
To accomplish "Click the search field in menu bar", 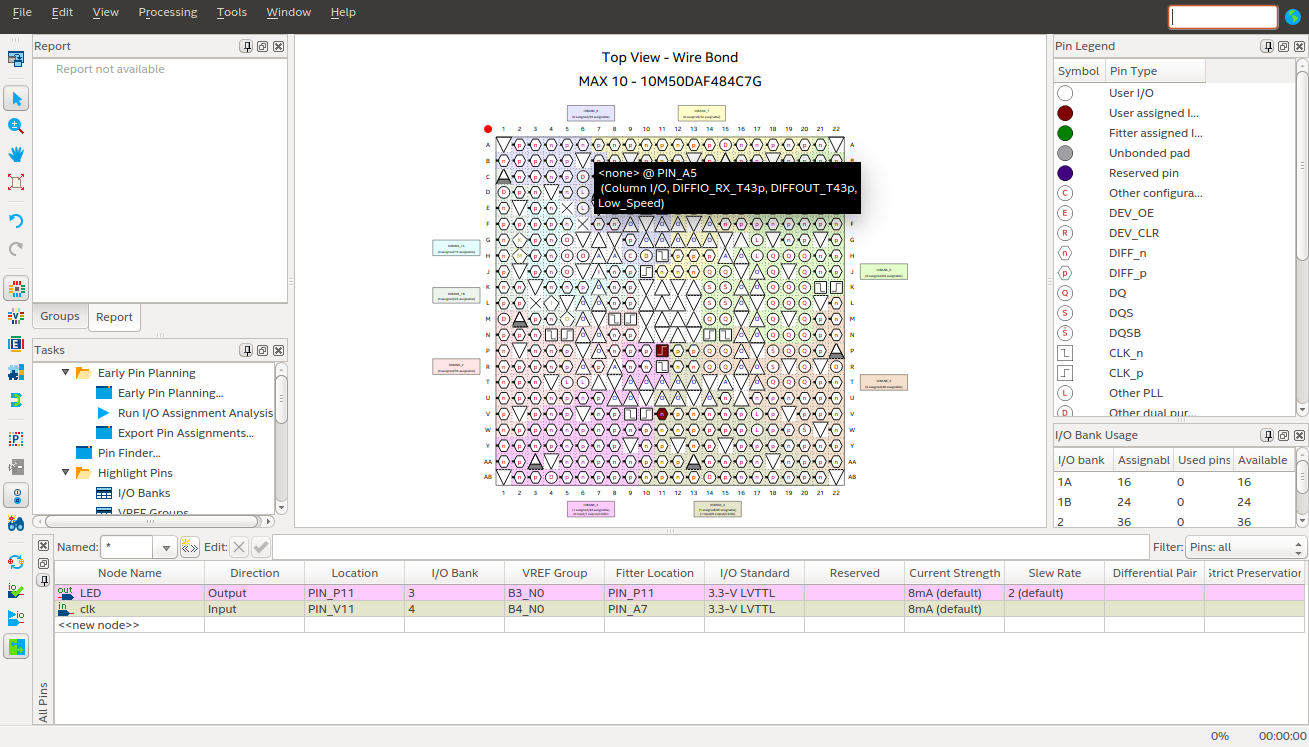I will pos(1223,17).
